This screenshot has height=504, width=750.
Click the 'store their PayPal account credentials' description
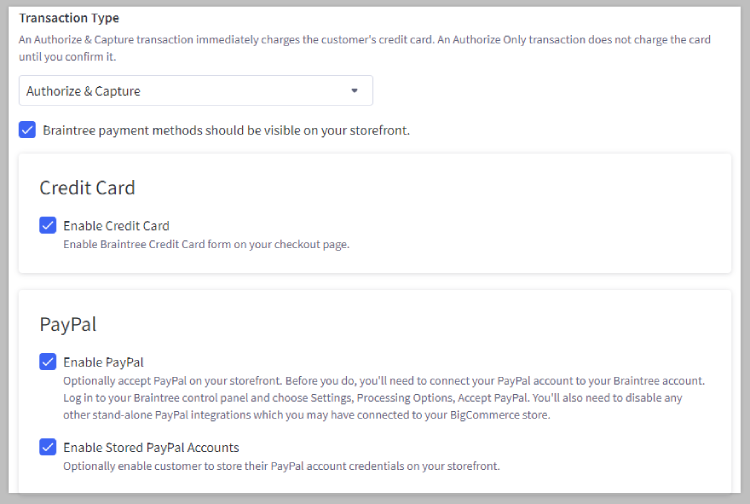coord(280,466)
